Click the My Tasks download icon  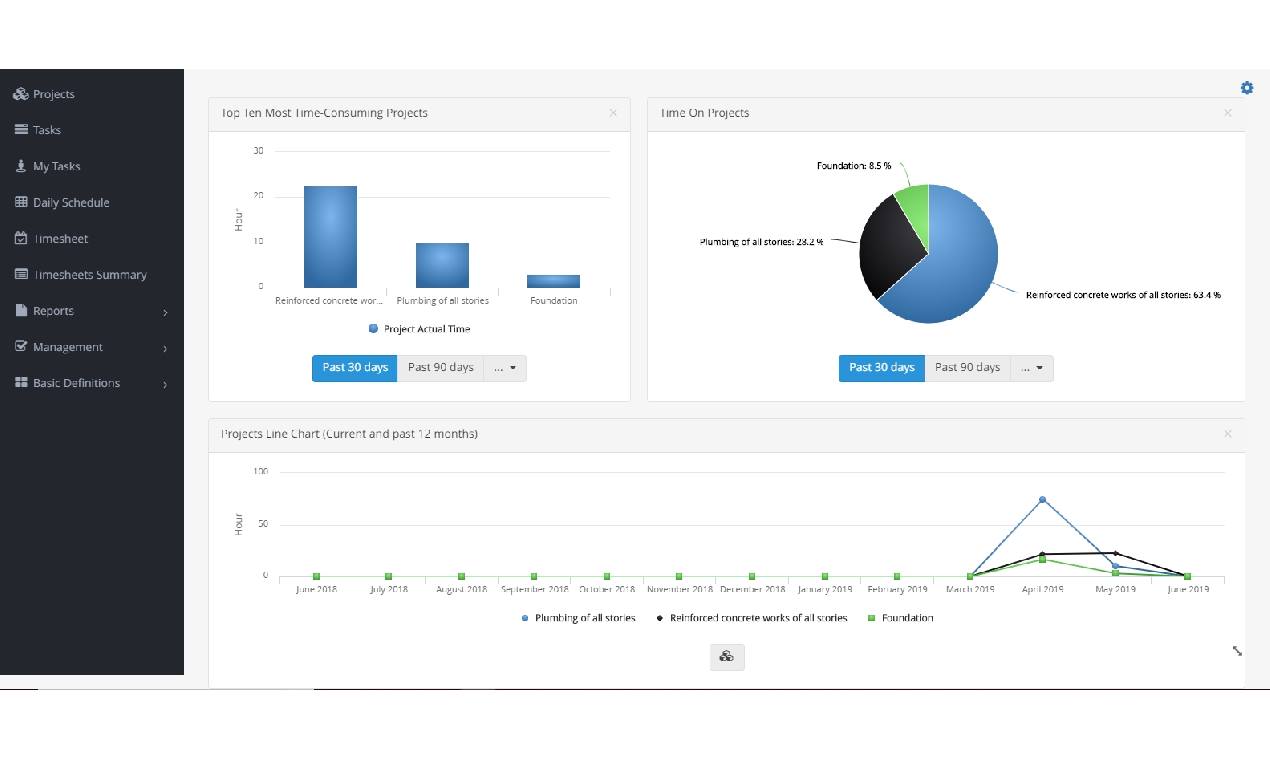(21, 166)
